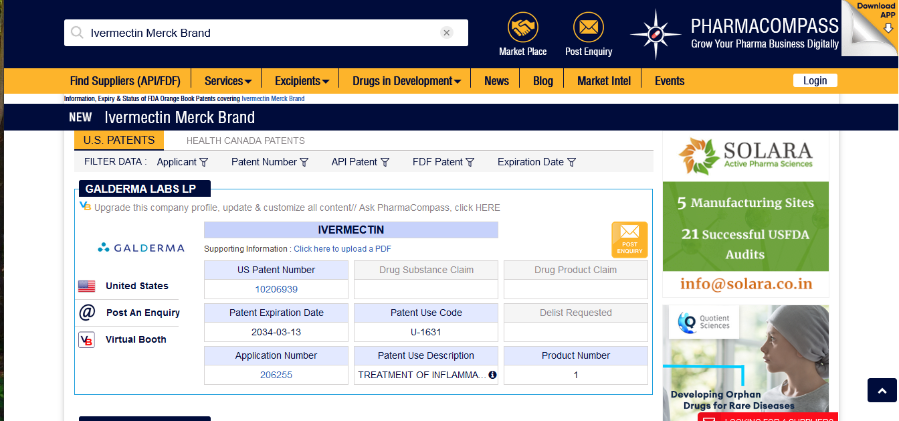The height and width of the screenshot is (421, 899).
Task: Click the Post An Enquiry sidebar link
Action: 143,313
